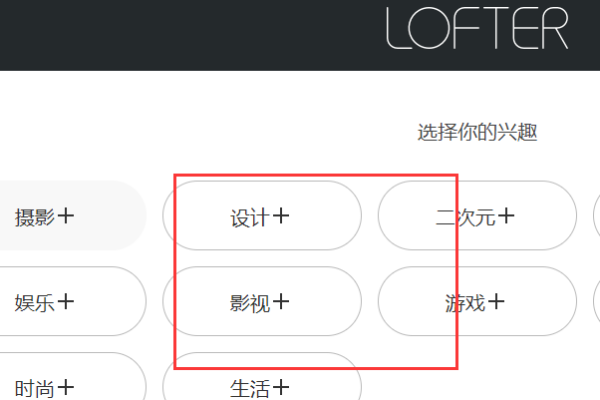Click the 选择你的兴趣 heading text
Image resolution: width=600 pixels, height=400 pixels.
click(477, 132)
